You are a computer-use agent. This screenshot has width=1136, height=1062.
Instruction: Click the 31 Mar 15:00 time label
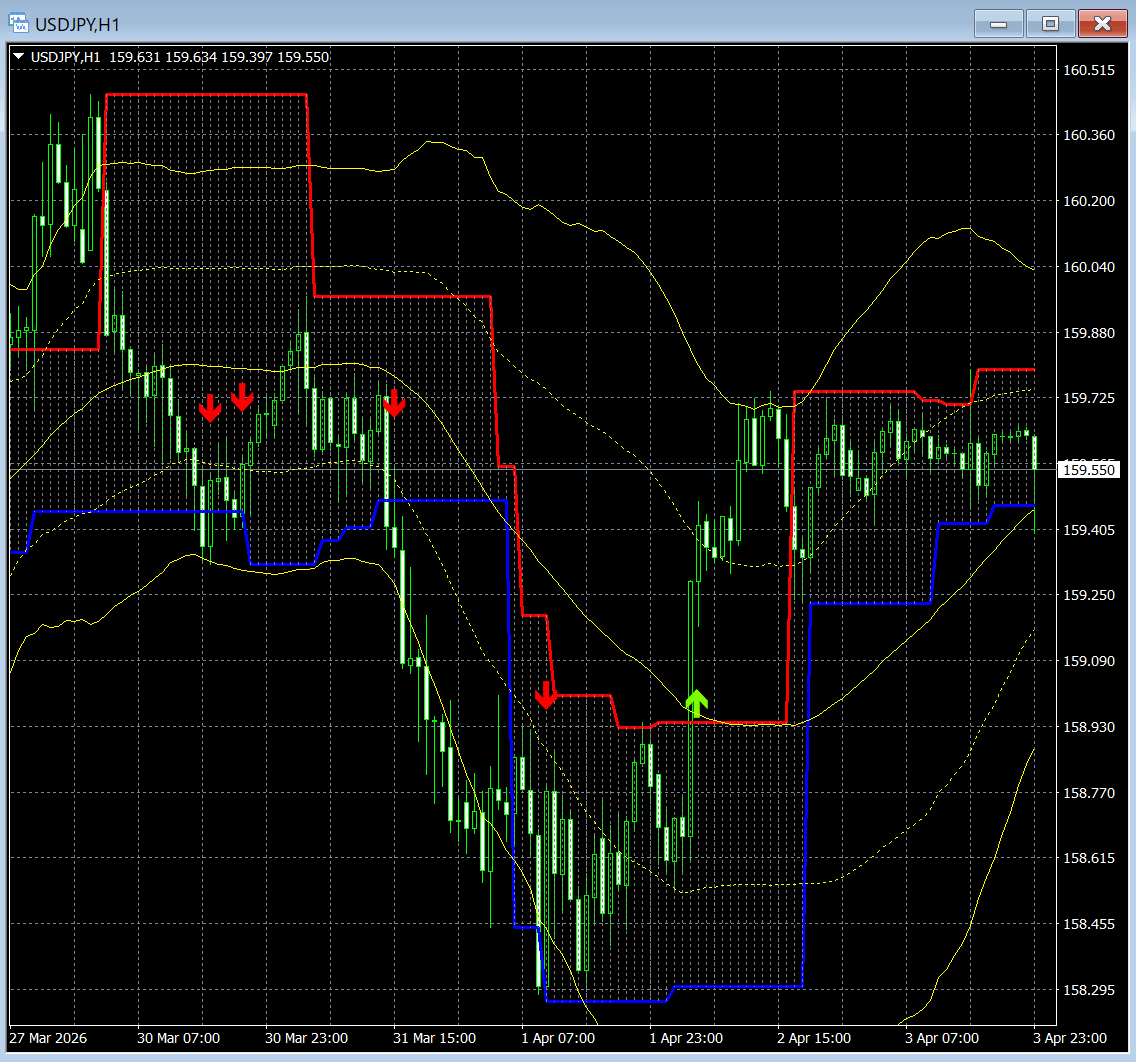[435, 1038]
